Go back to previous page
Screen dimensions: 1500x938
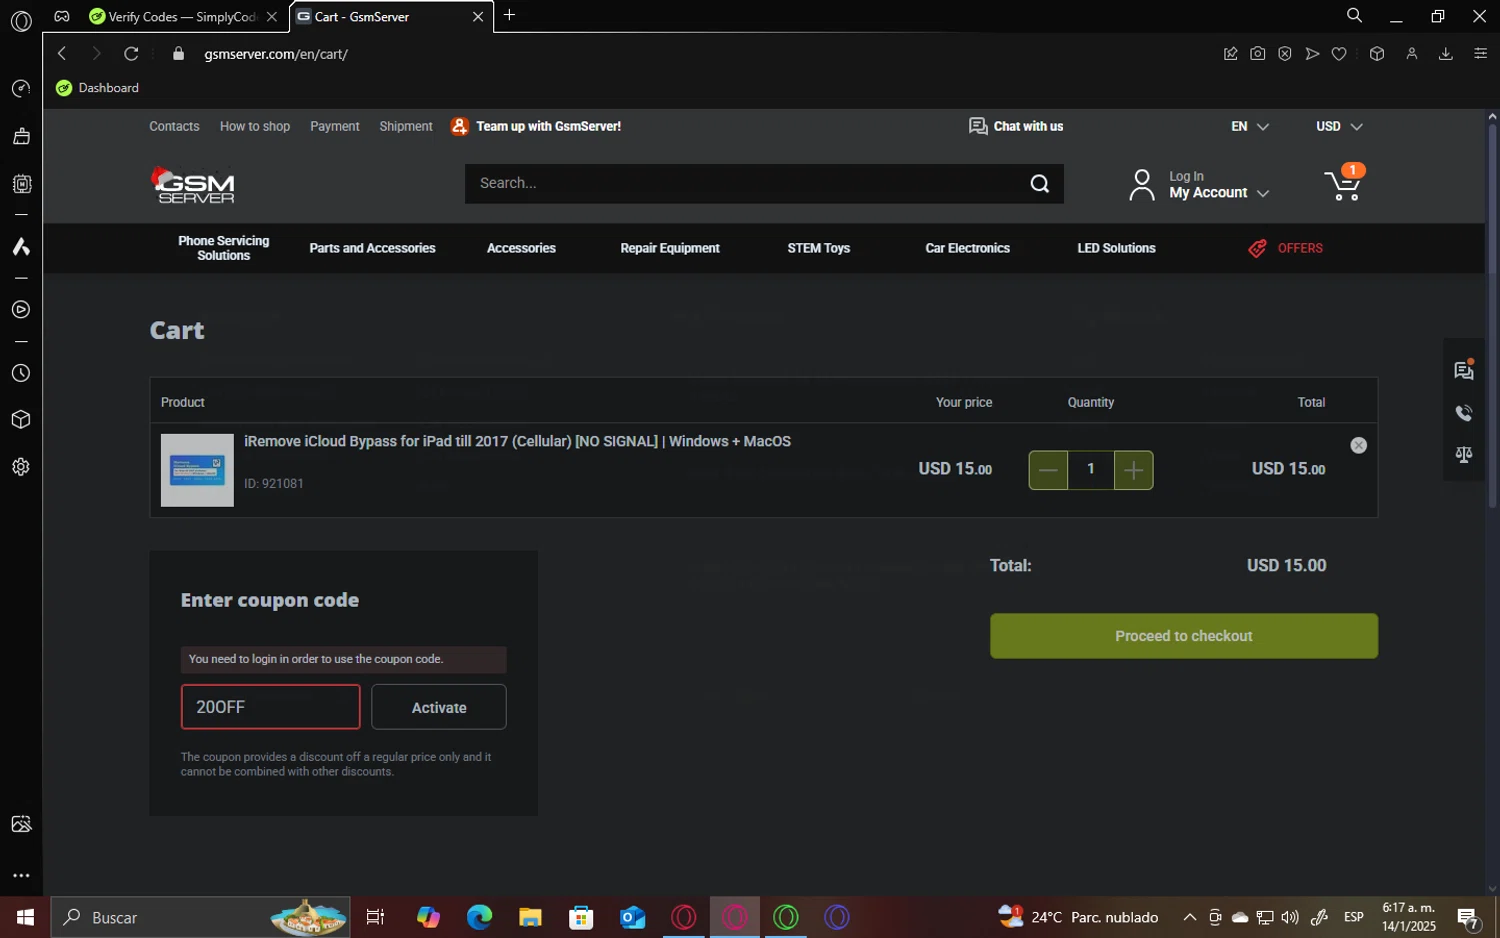[62, 54]
